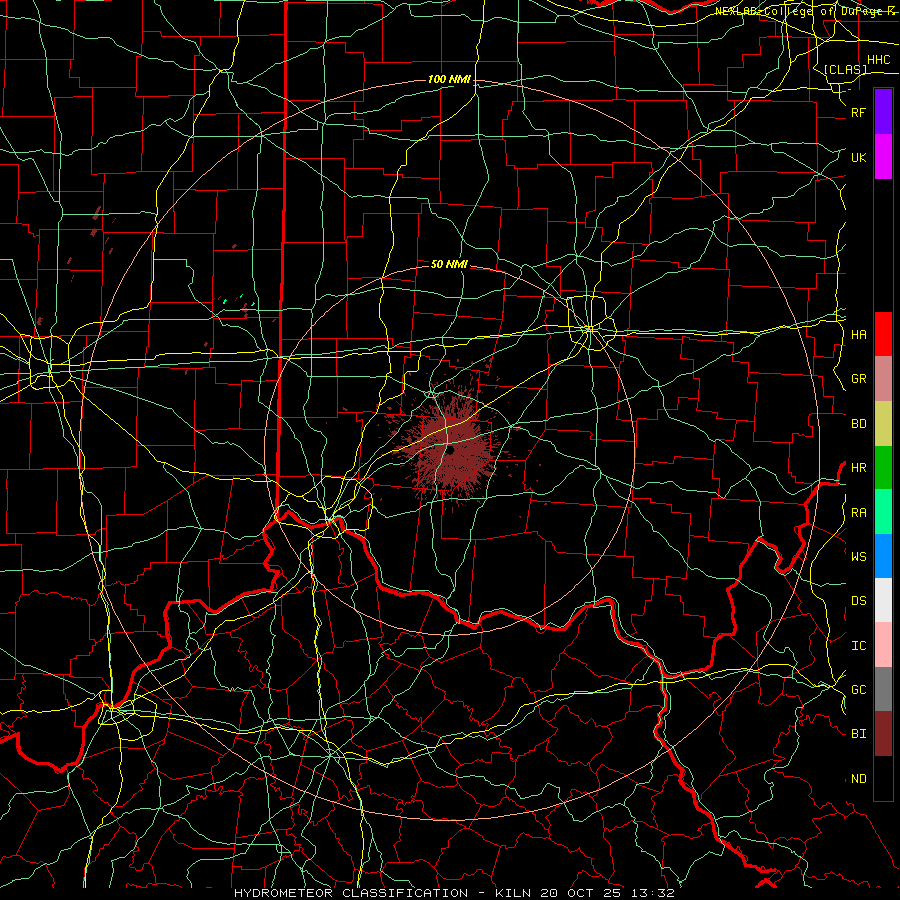Image resolution: width=900 pixels, height=900 pixels.
Task: Click the ND legend label
Action: pos(859,779)
